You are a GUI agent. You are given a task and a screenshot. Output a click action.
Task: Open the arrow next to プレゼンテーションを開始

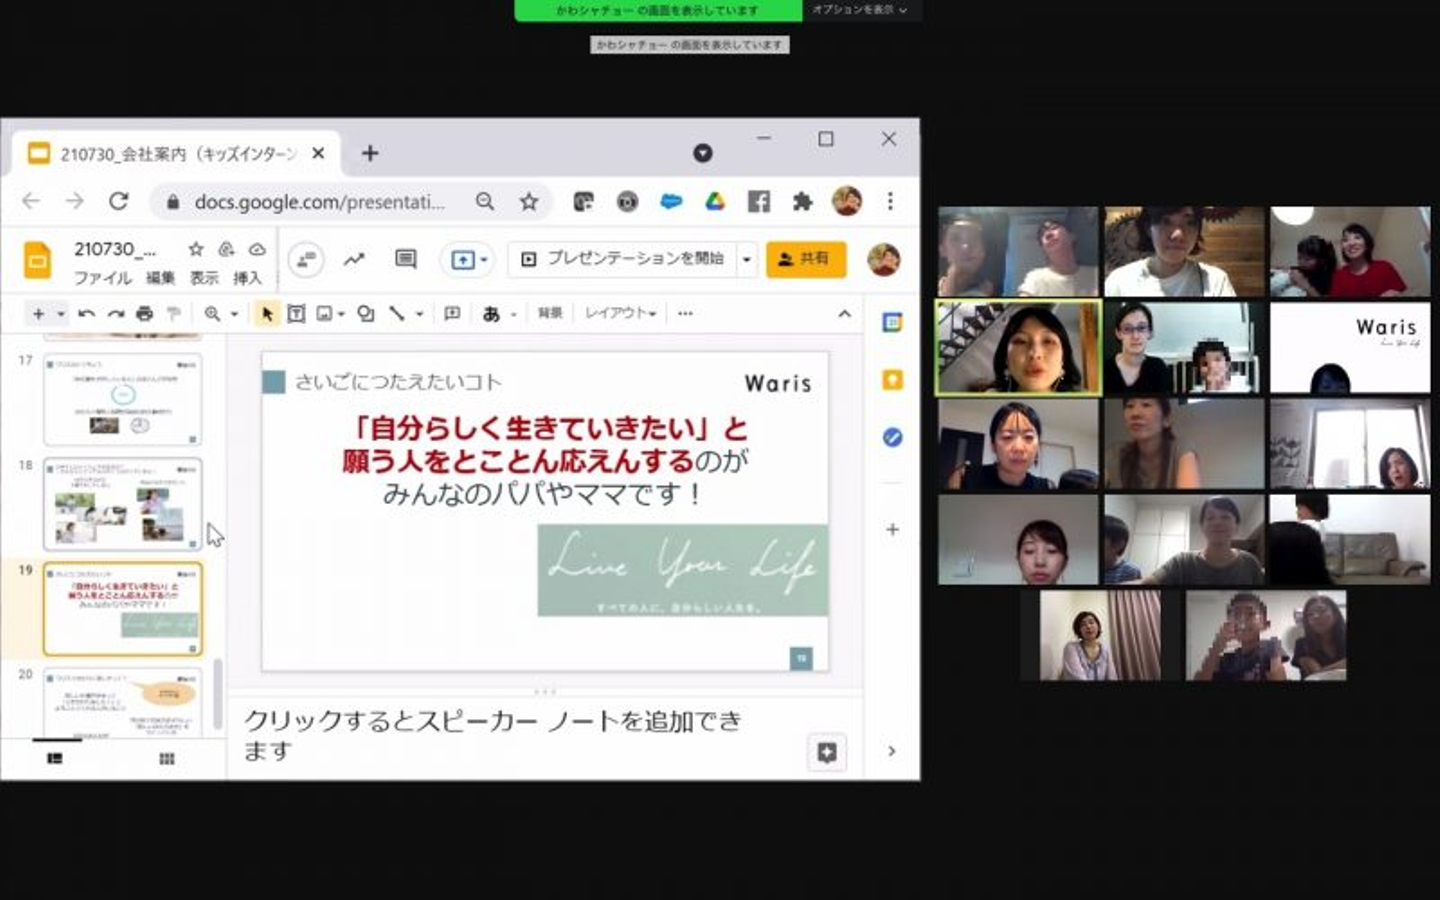(x=746, y=259)
